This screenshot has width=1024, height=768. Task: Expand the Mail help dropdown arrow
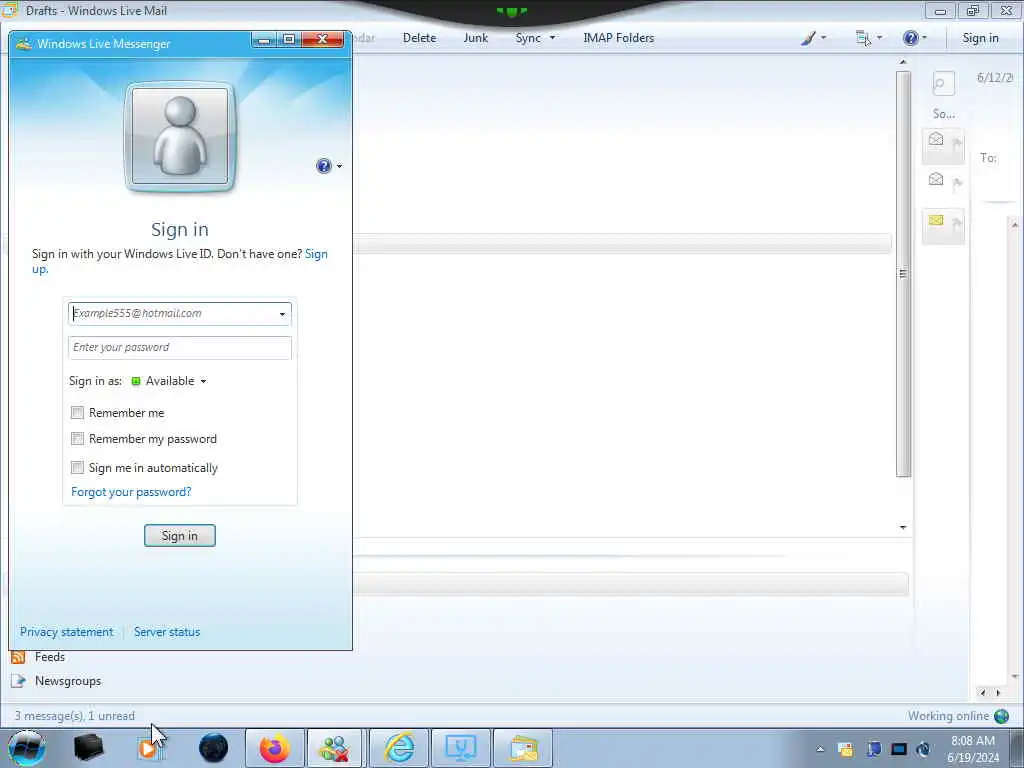point(925,38)
